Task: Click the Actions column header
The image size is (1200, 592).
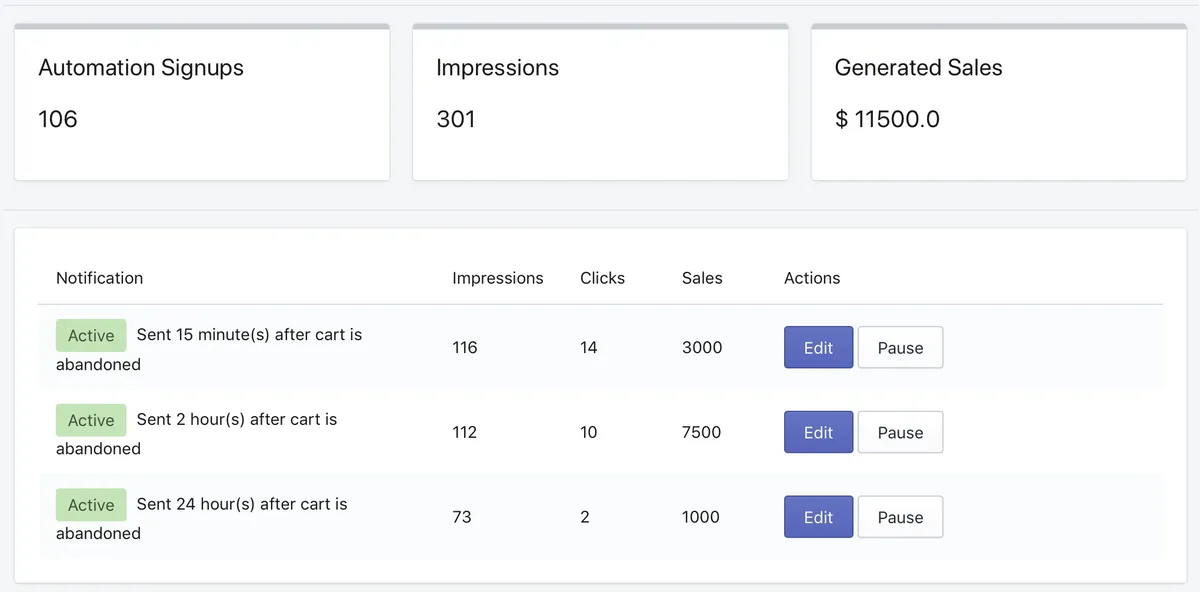Action: point(812,278)
